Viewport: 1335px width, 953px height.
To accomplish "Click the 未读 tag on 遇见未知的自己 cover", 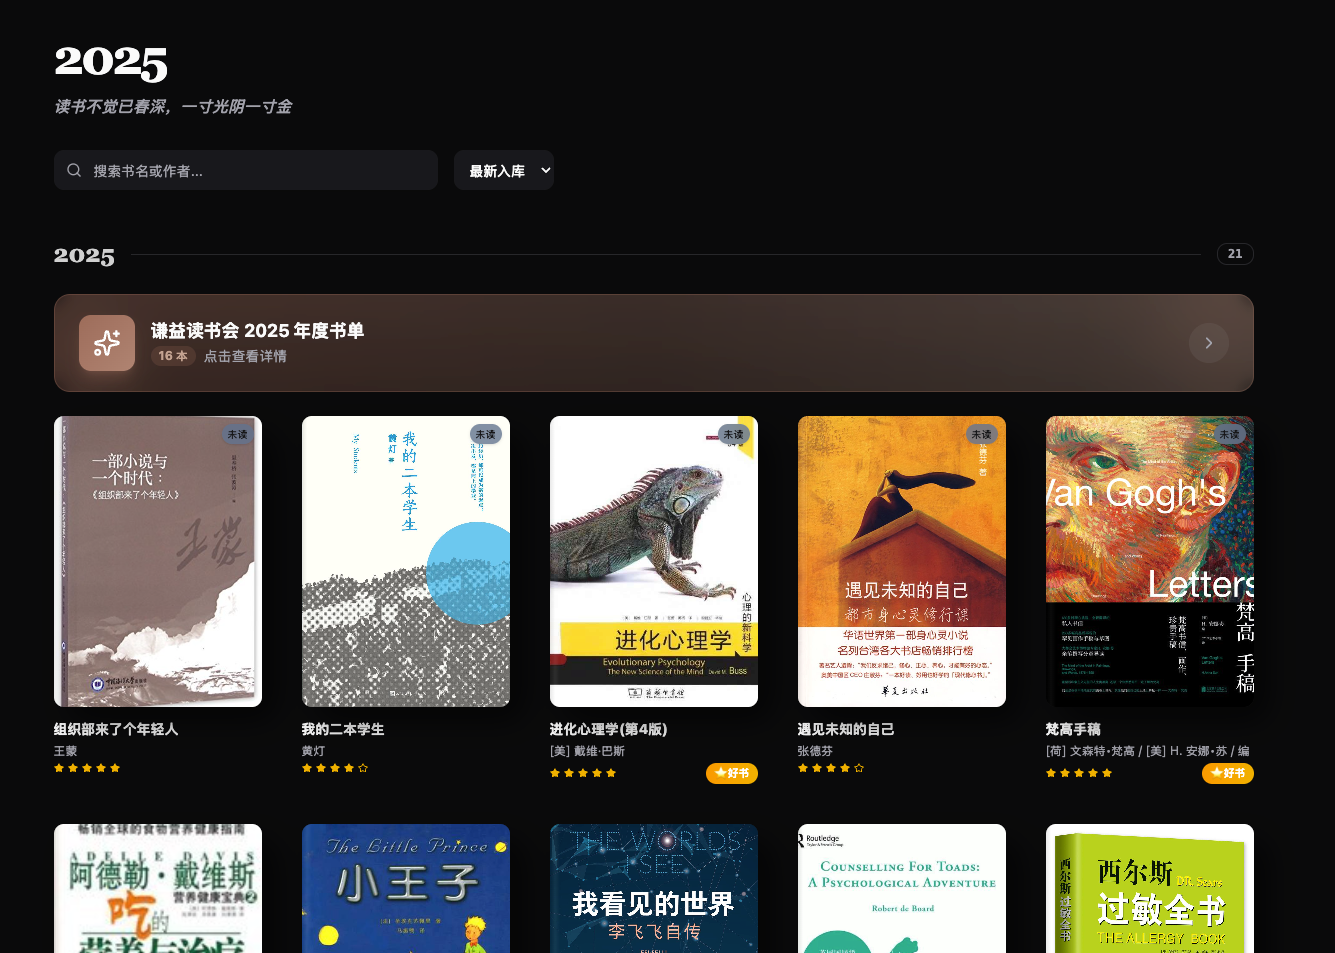I will pos(981,434).
